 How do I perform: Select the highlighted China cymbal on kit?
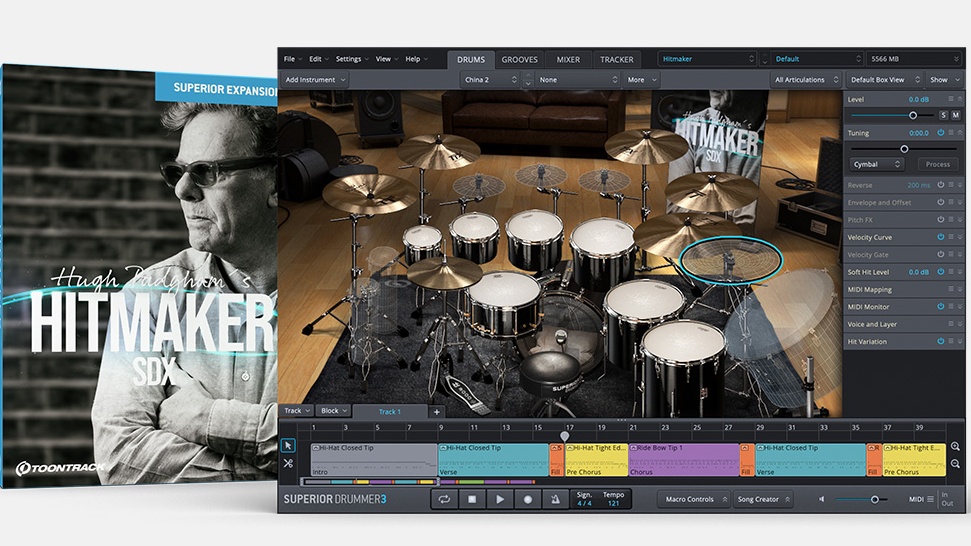731,260
